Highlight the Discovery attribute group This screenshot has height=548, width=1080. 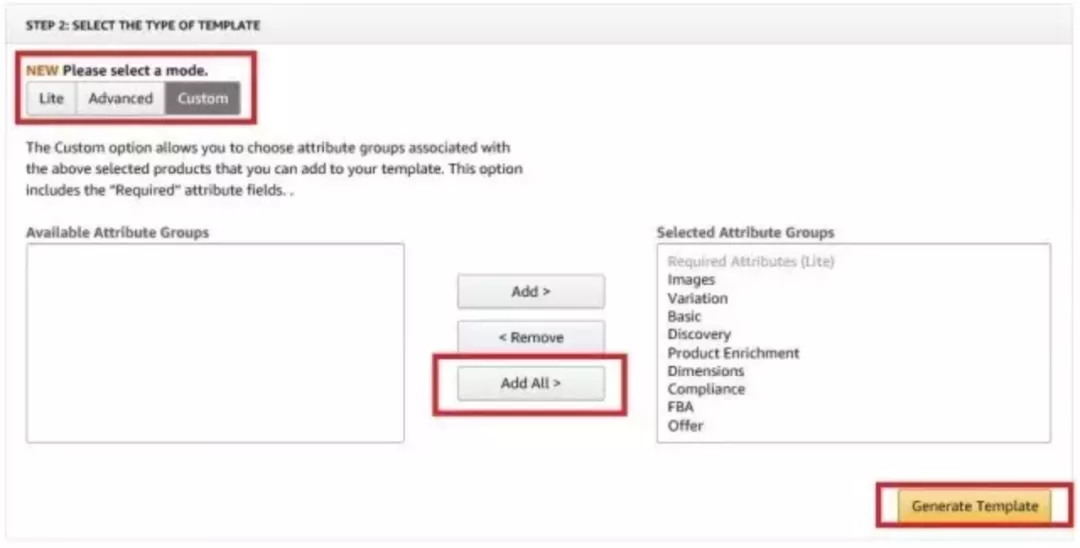coord(699,334)
